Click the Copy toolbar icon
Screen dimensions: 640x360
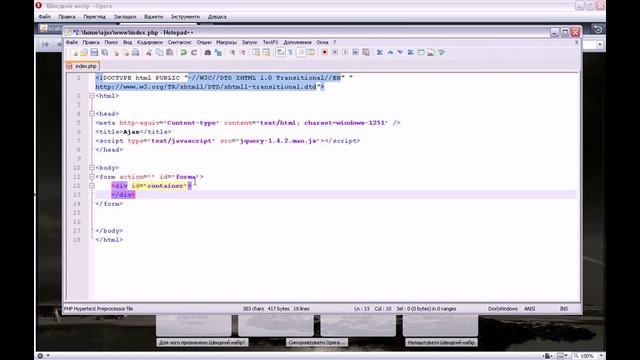coord(160,53)
